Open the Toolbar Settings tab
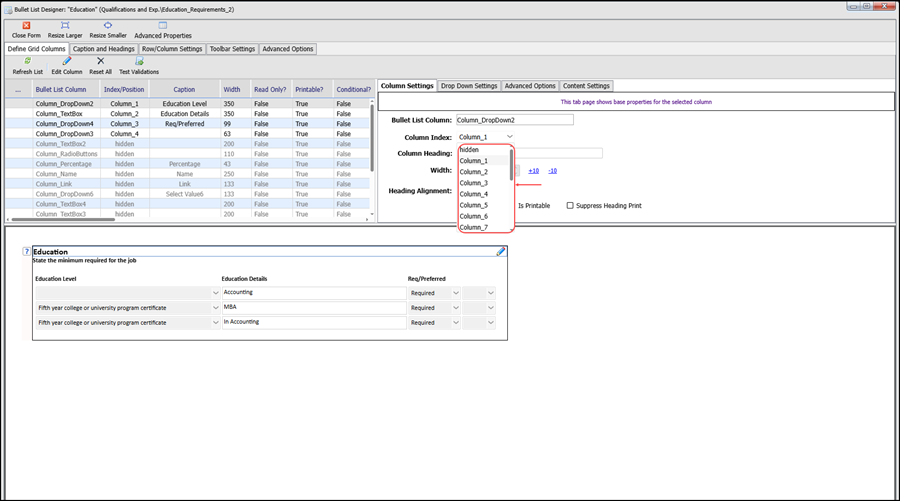 coord(232,49)
